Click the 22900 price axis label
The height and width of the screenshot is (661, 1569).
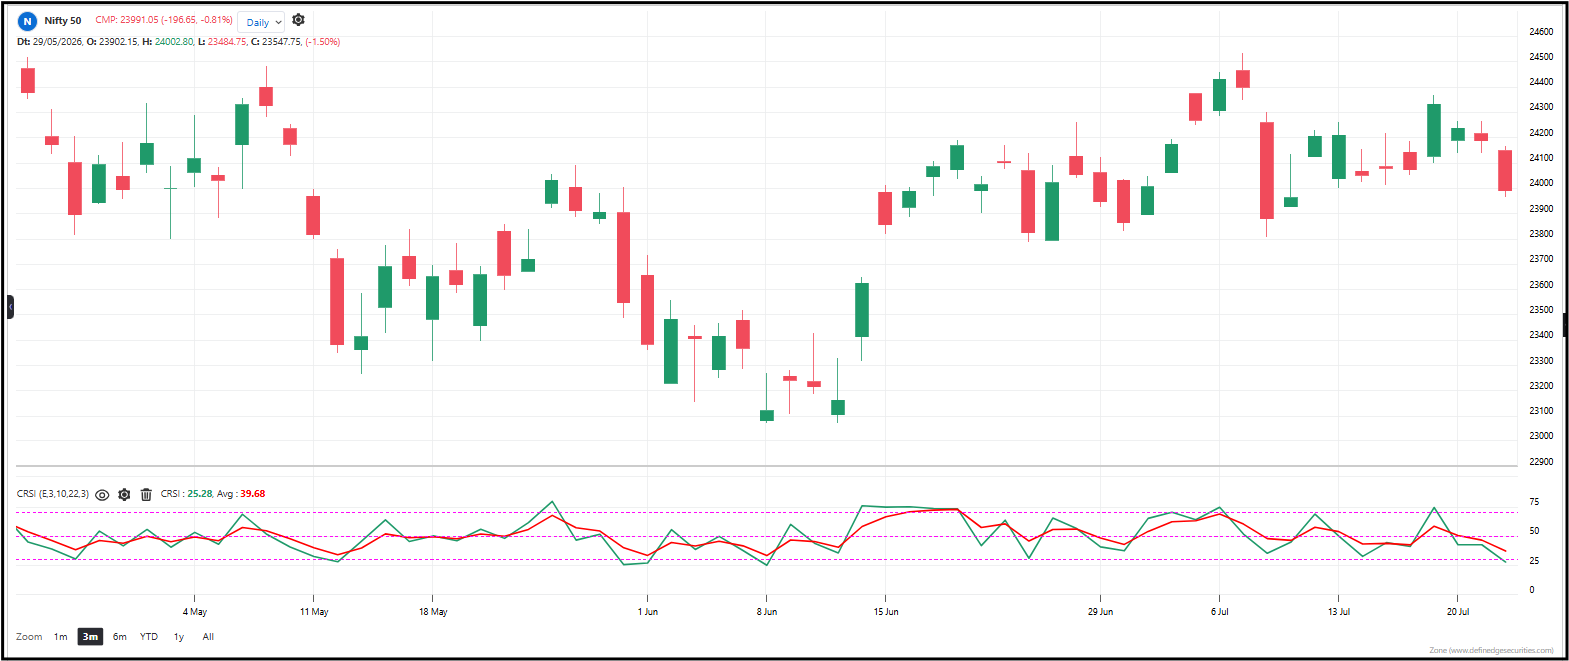pyautogui.click(x=1541, y=462)
